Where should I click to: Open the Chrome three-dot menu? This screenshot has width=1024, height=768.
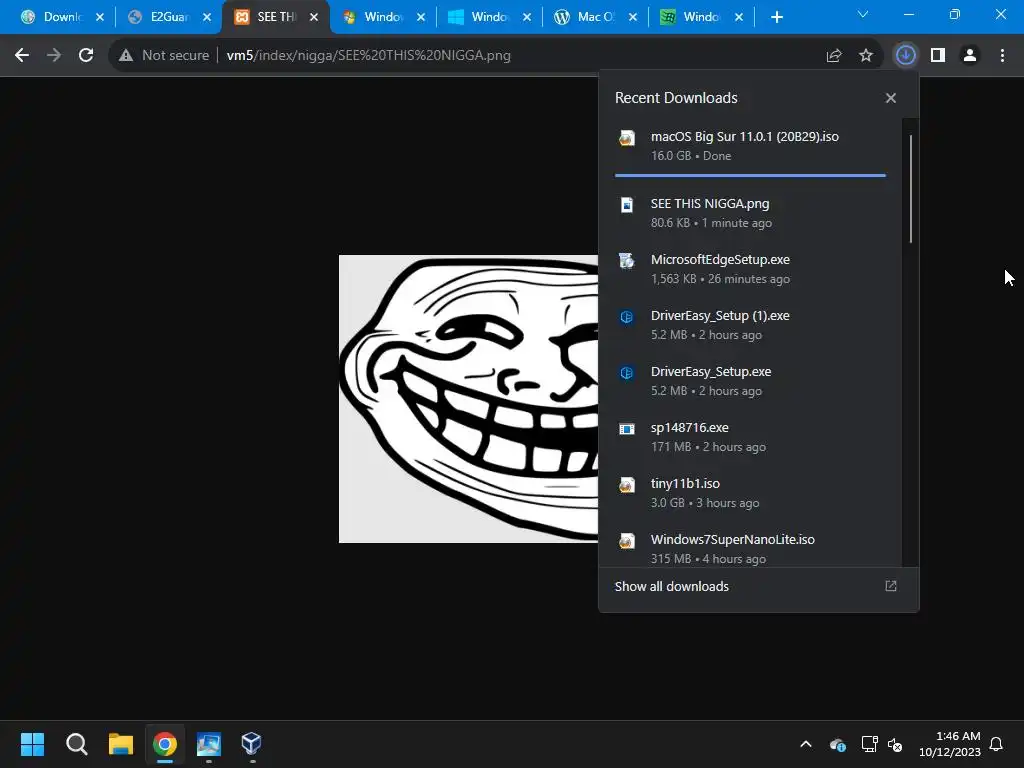click(1002, 56)
